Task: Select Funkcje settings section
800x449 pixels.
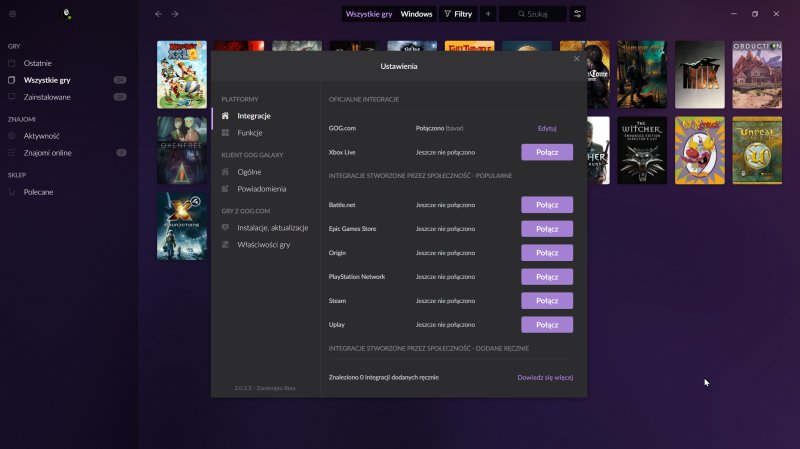Action: [249, 133]
